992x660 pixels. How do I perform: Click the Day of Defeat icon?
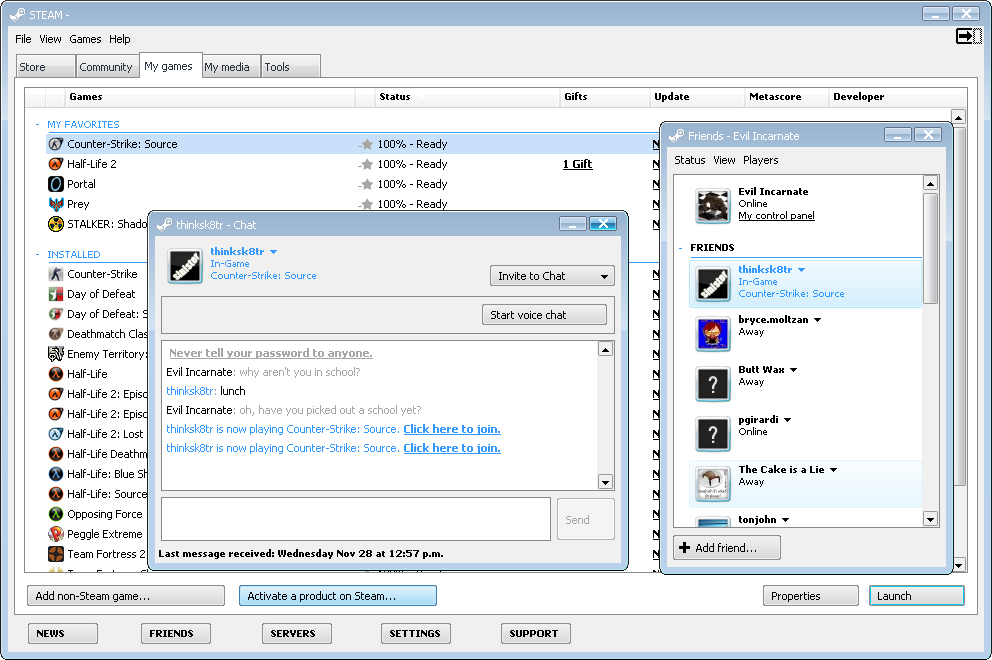tap(56, 294)
